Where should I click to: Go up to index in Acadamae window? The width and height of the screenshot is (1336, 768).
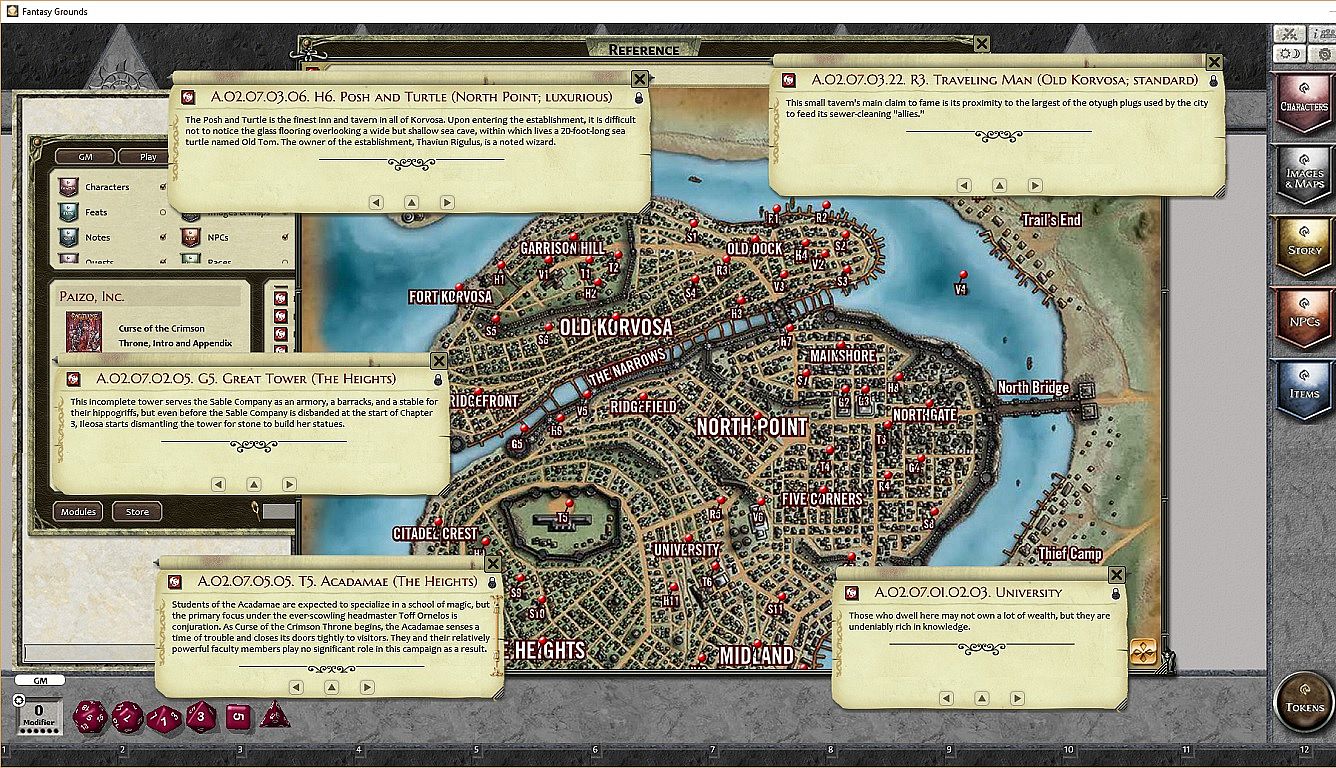click(x=332, y=687)
